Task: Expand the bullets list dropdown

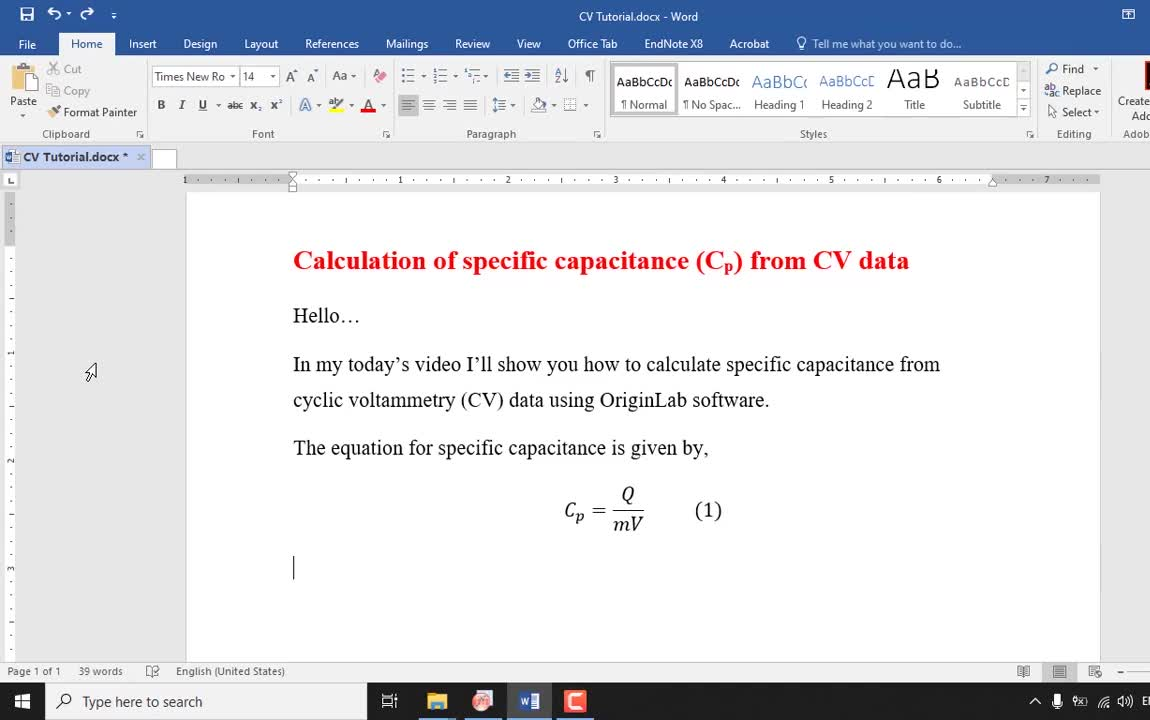Action: (x=423, y=76)
